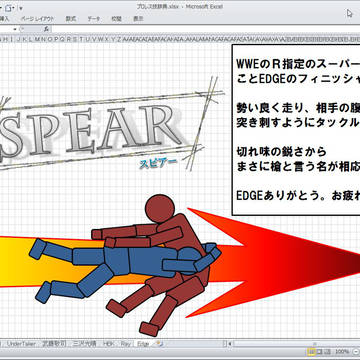
Task: Click the line 切れ味の鋭さから in text box
Action: pyautogui.click(x=281, y=152)
